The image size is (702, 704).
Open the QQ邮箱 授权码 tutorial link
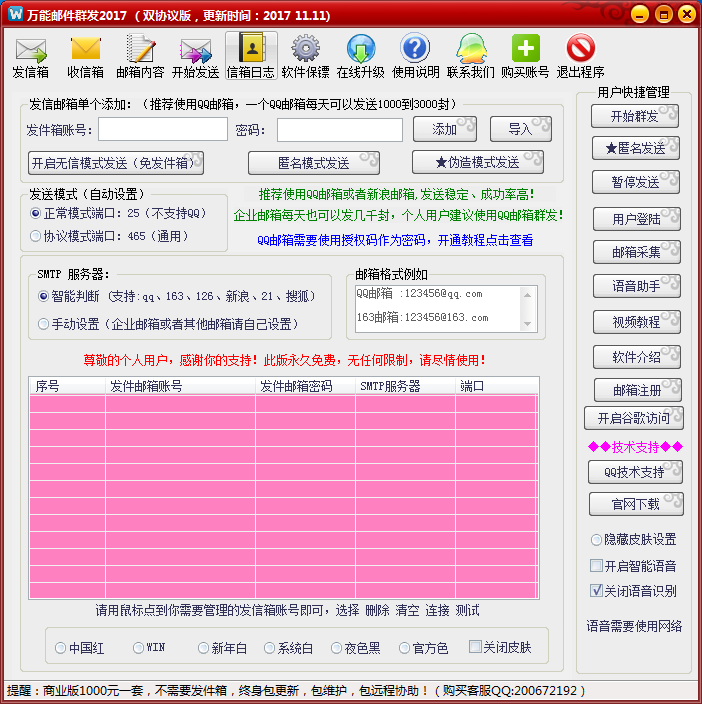tap(395, 240)
